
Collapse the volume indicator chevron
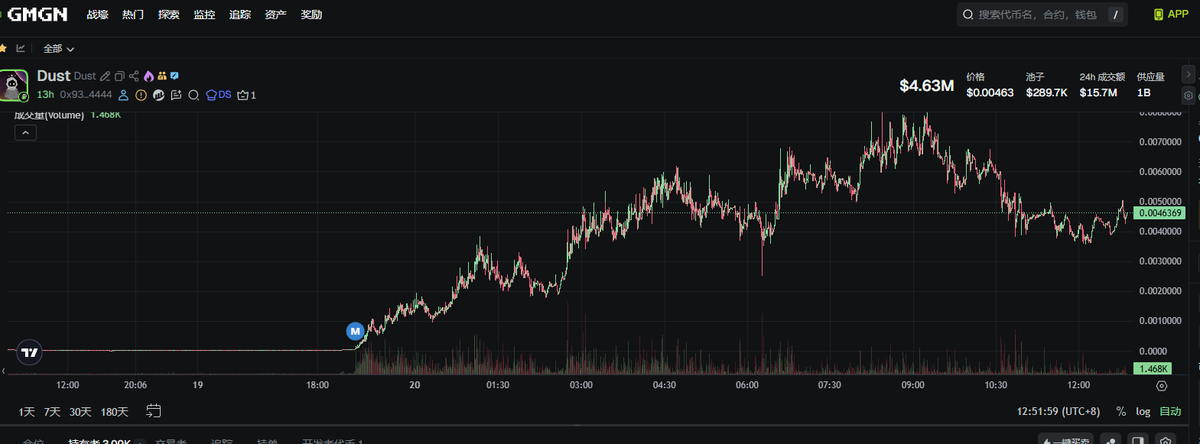(x=26, y=133)
